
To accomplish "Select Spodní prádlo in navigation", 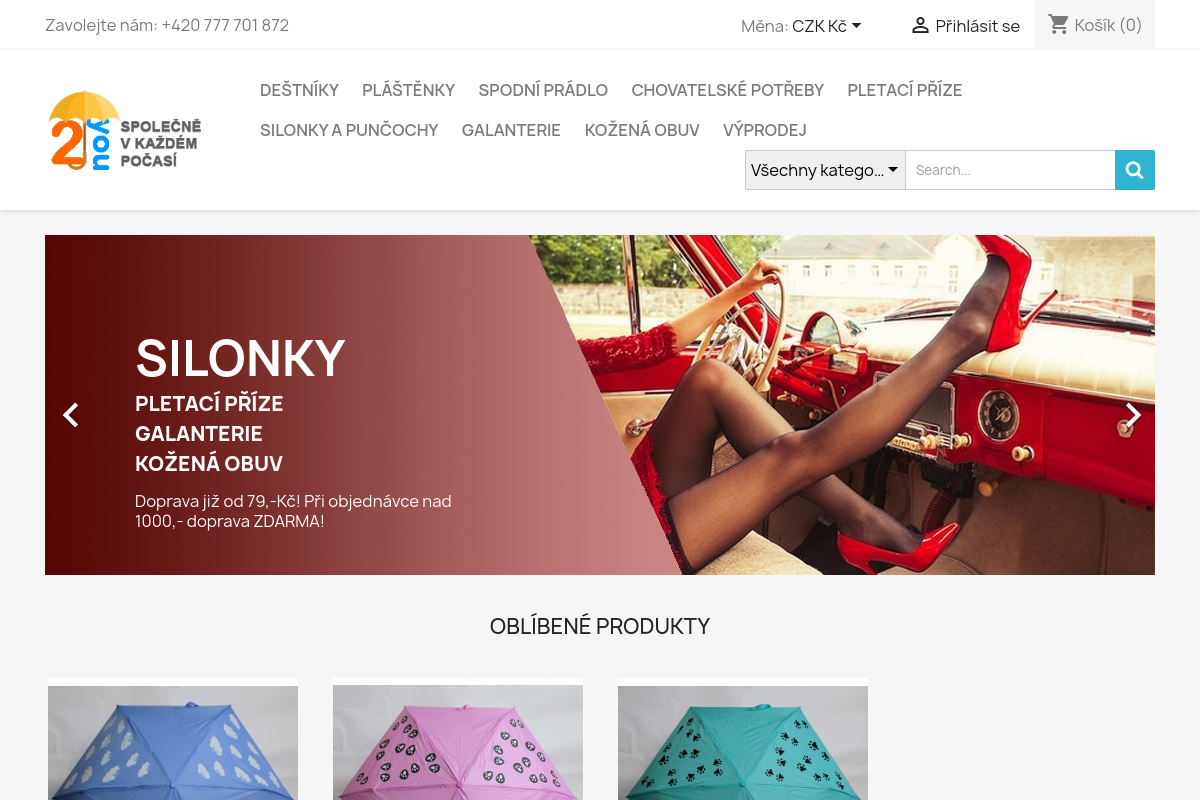I will click(x=543, y=90).
